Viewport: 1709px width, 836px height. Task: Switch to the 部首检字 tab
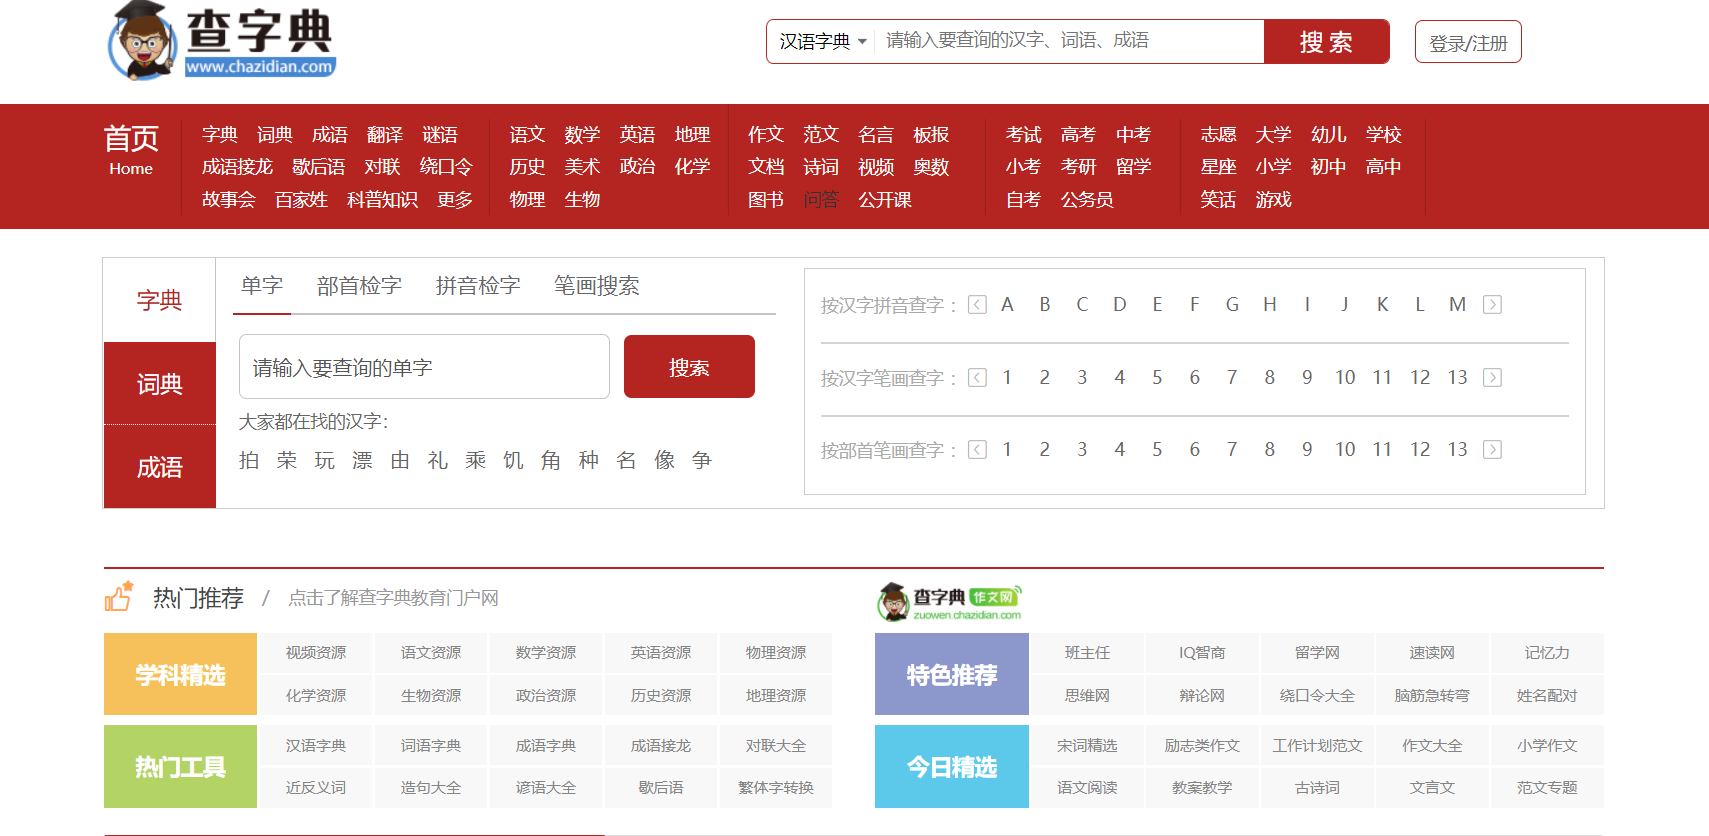359,286
